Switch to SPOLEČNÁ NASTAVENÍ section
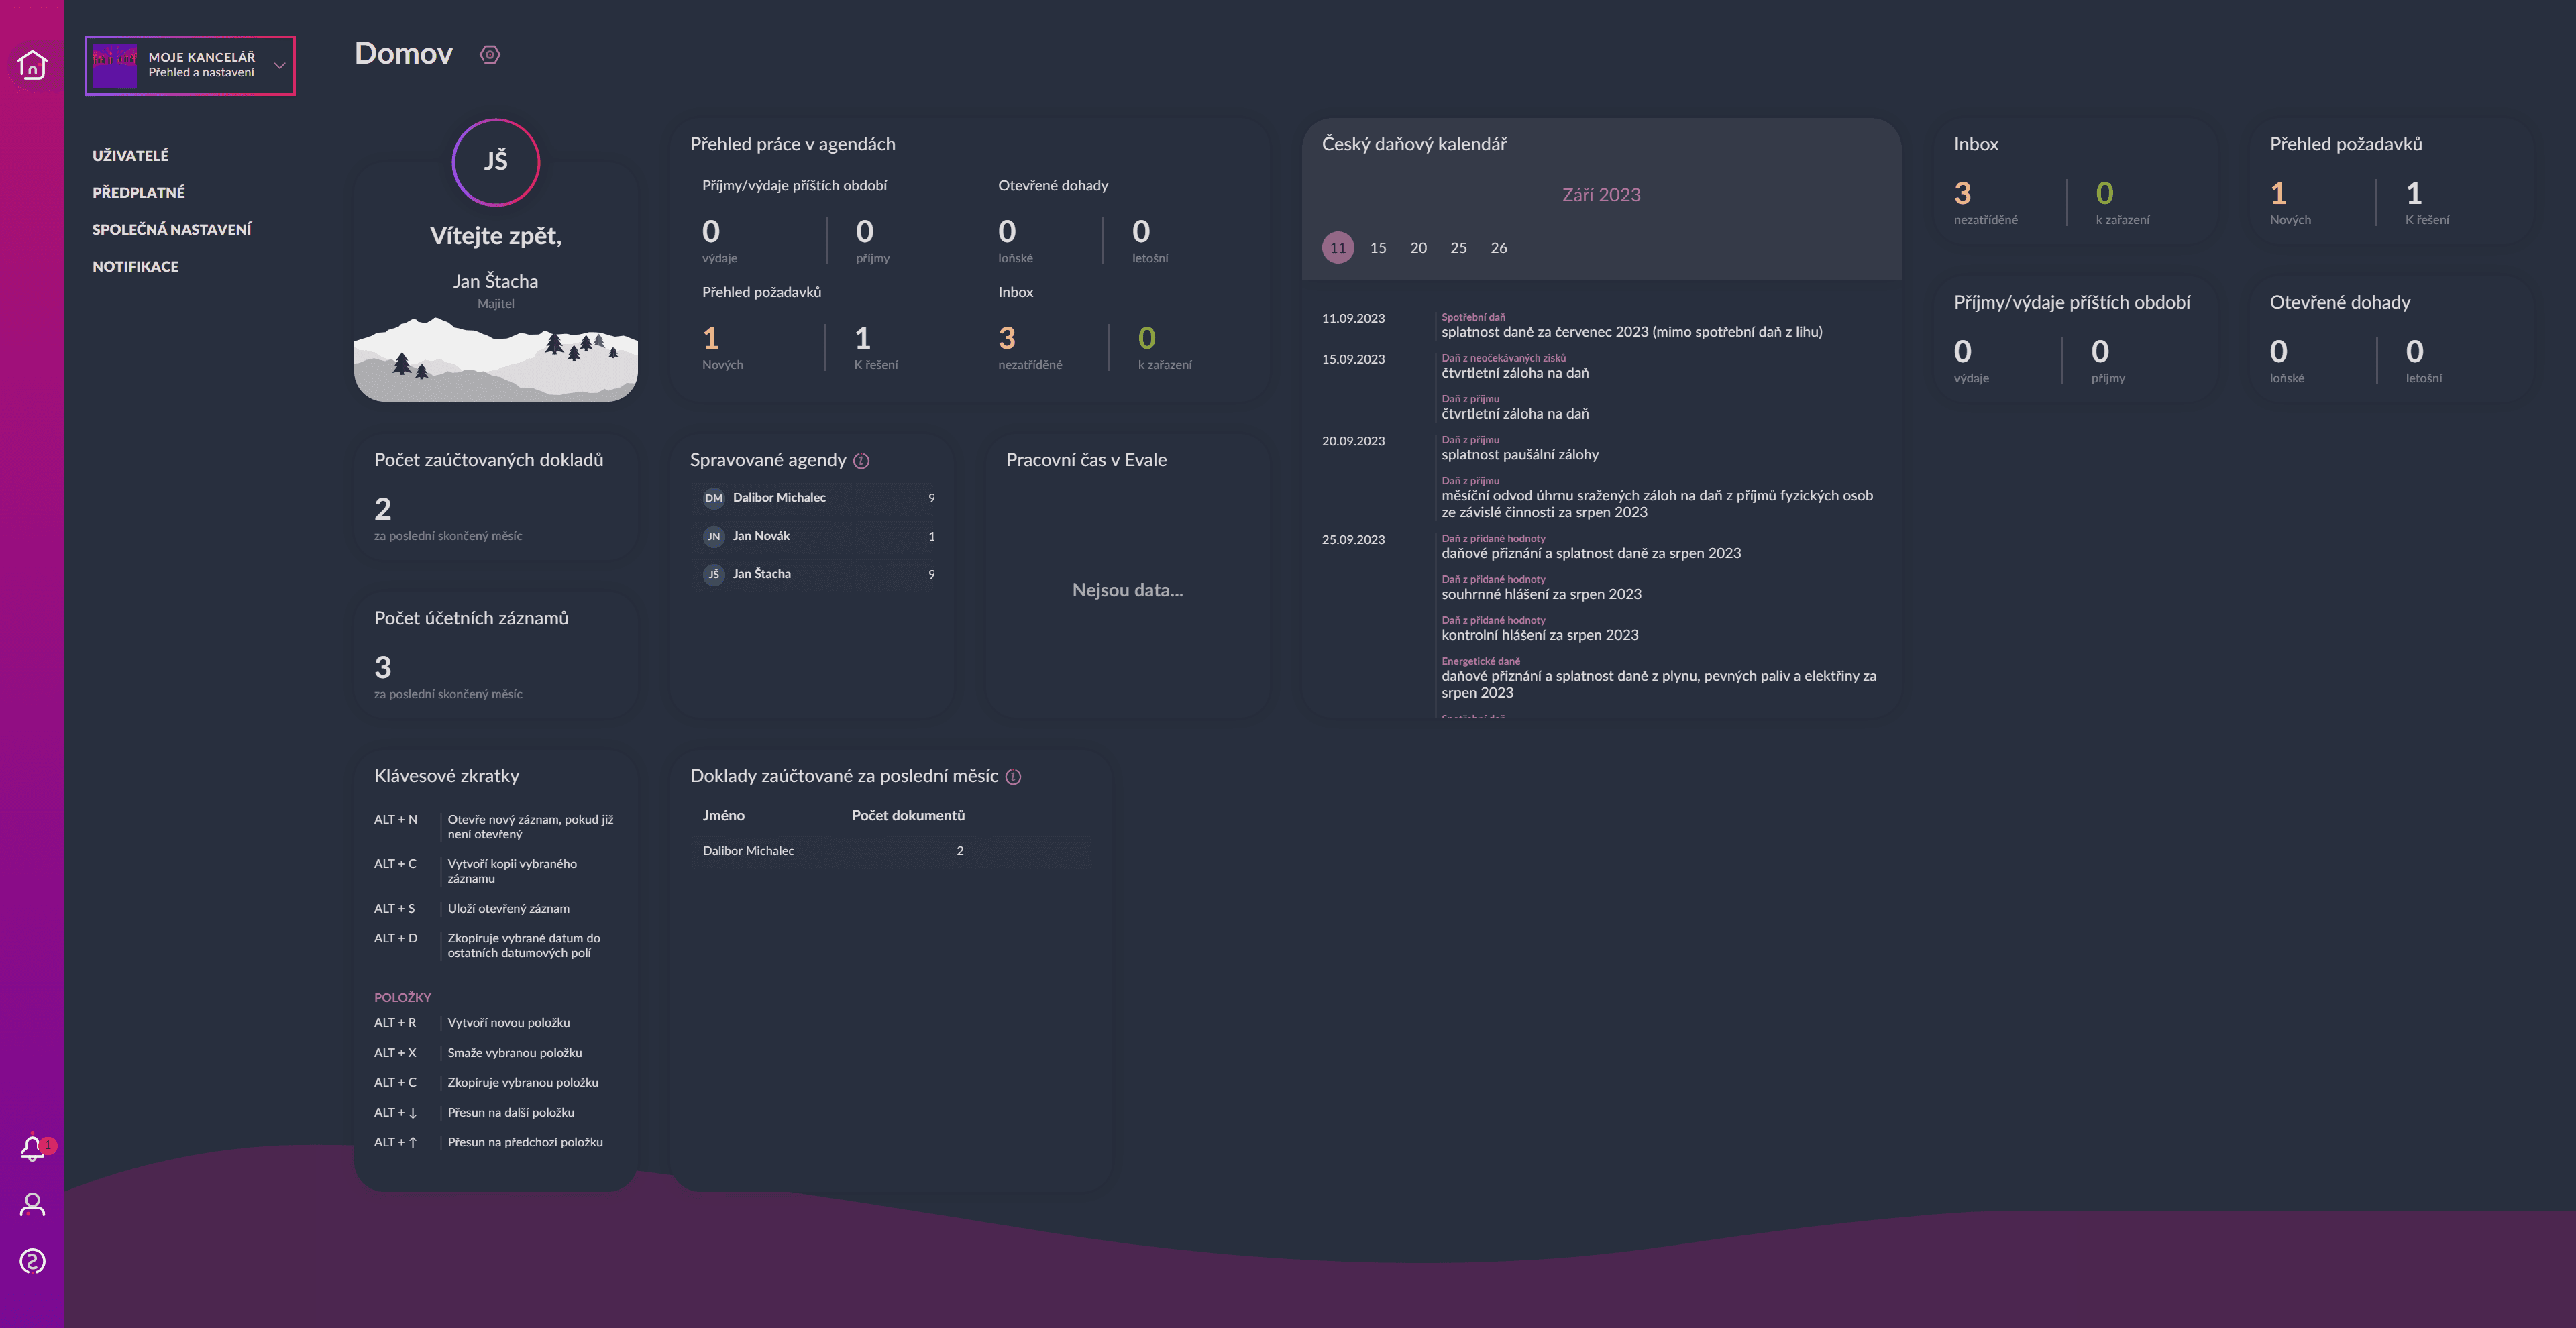This screenshot has width=2576, height=1328. (172, 228)
